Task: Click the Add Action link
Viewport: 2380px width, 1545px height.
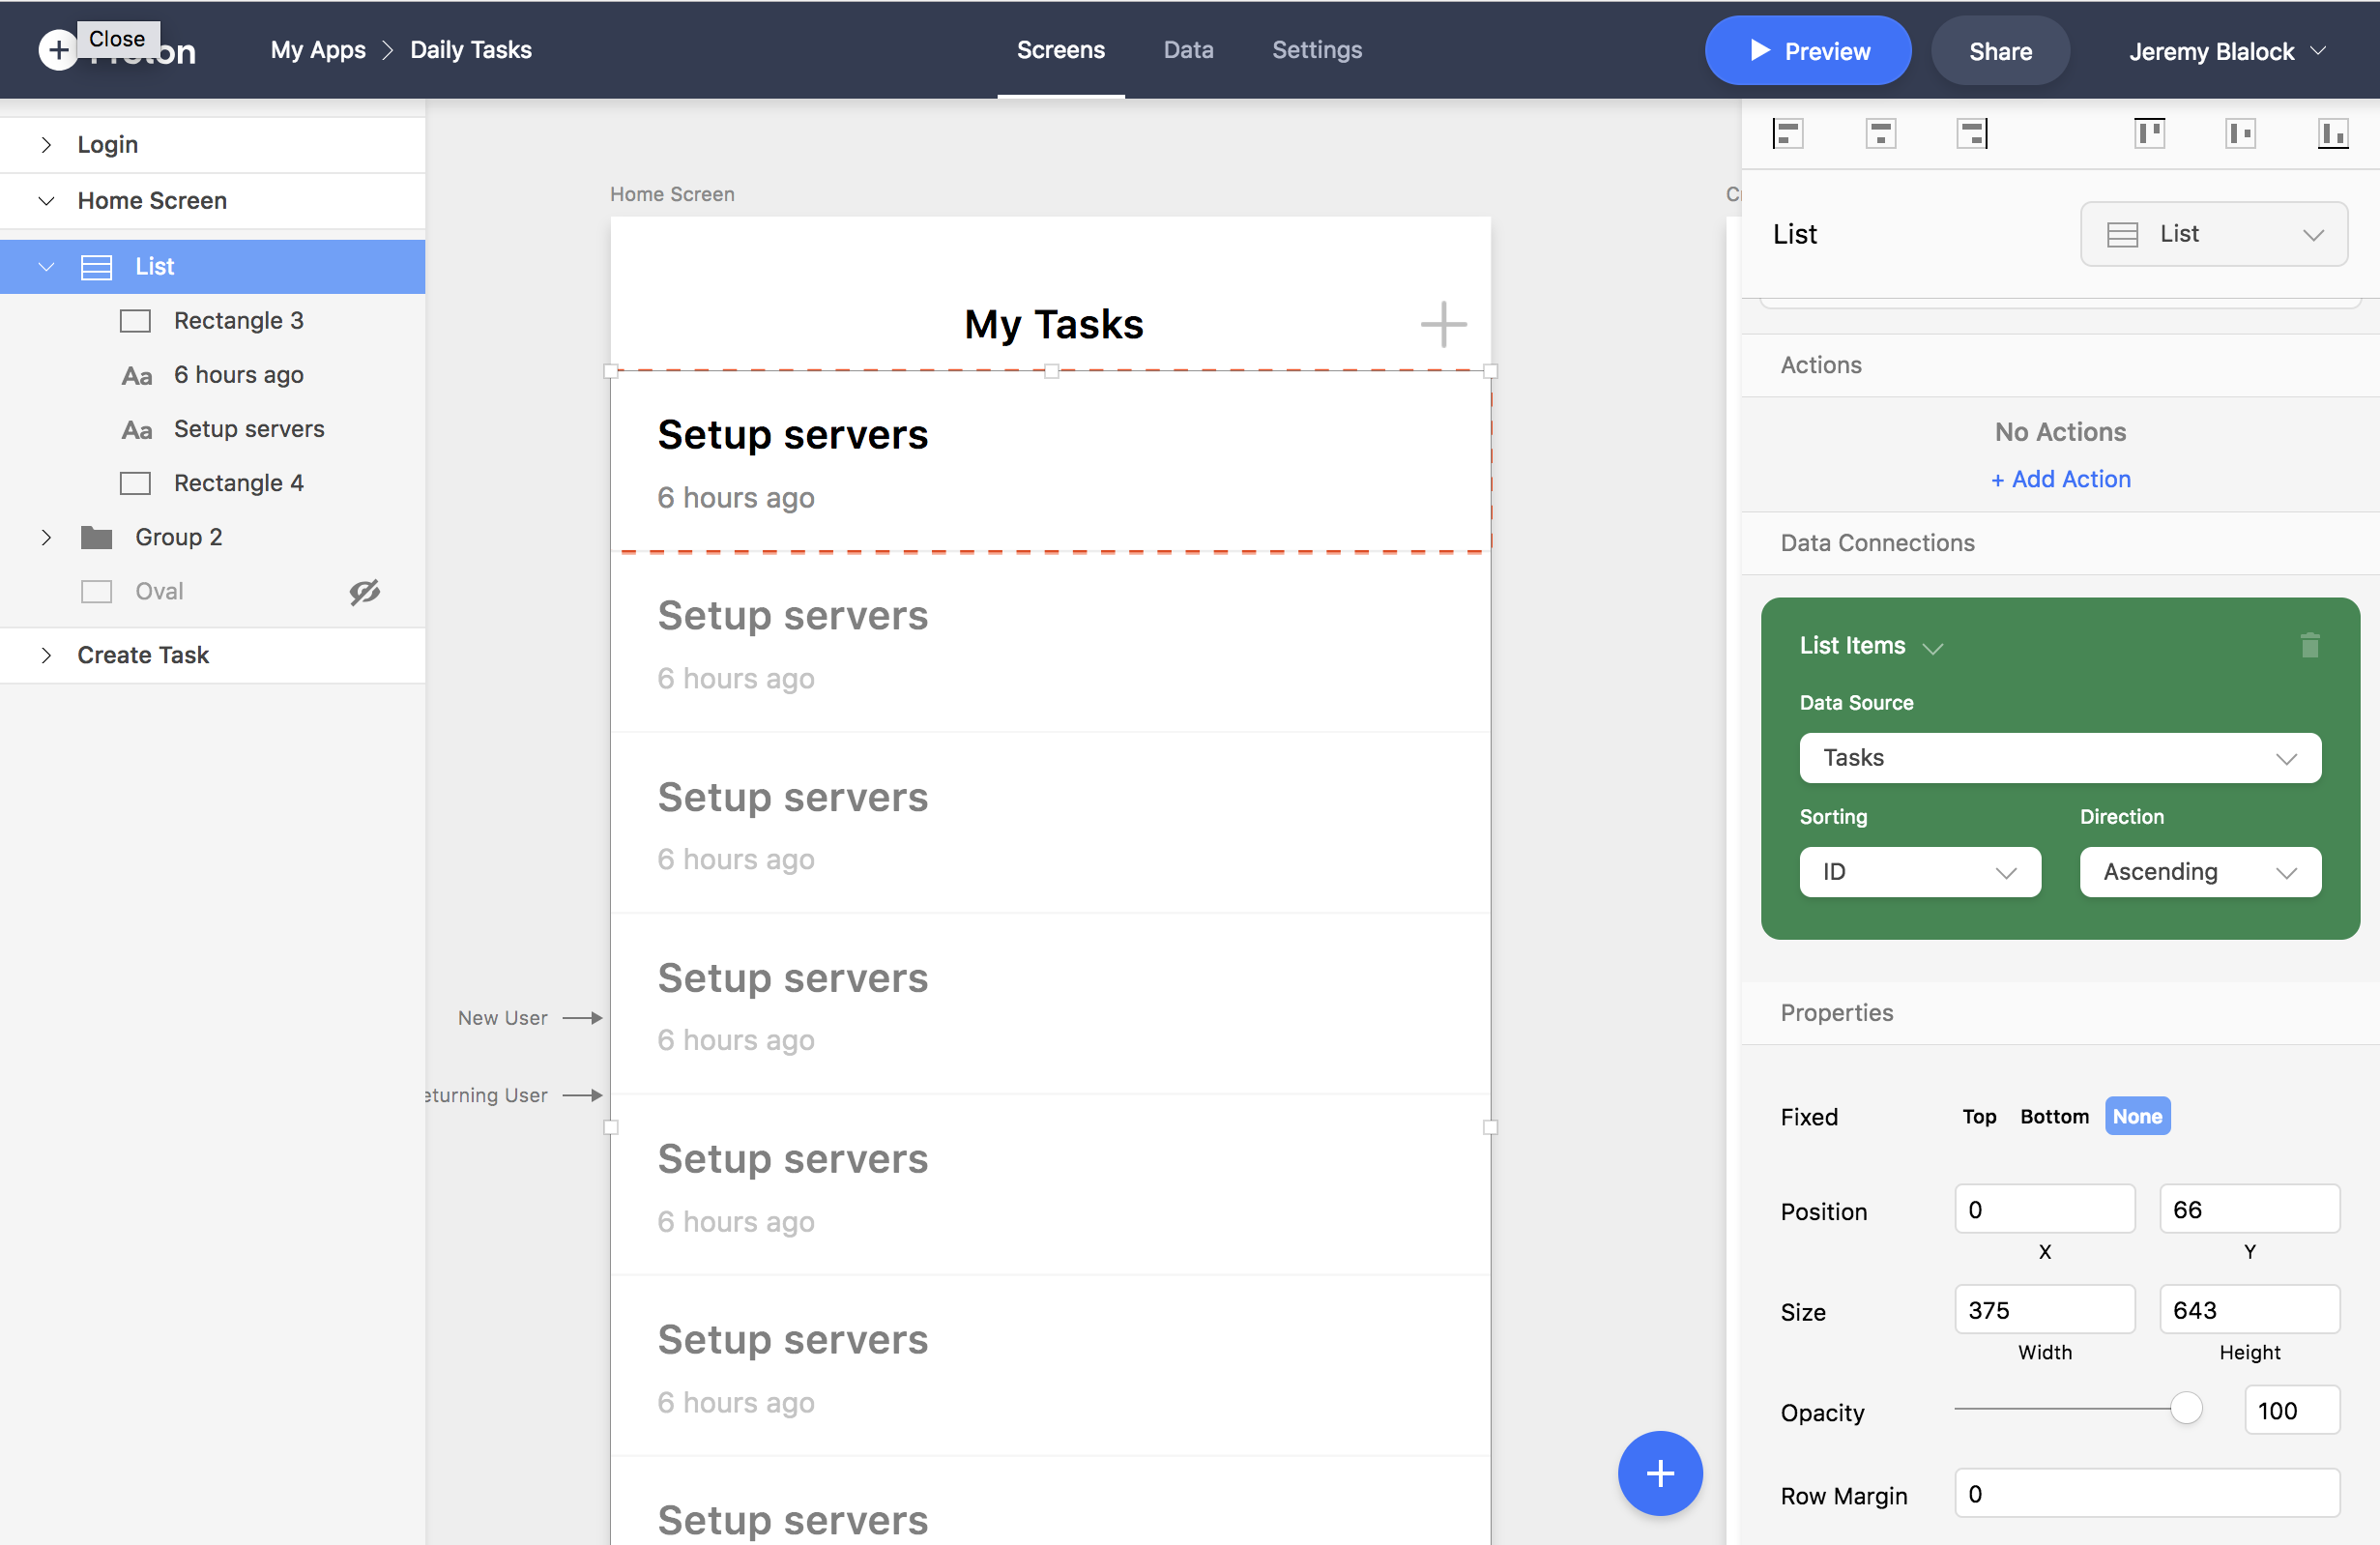Action: [2060, 479]
